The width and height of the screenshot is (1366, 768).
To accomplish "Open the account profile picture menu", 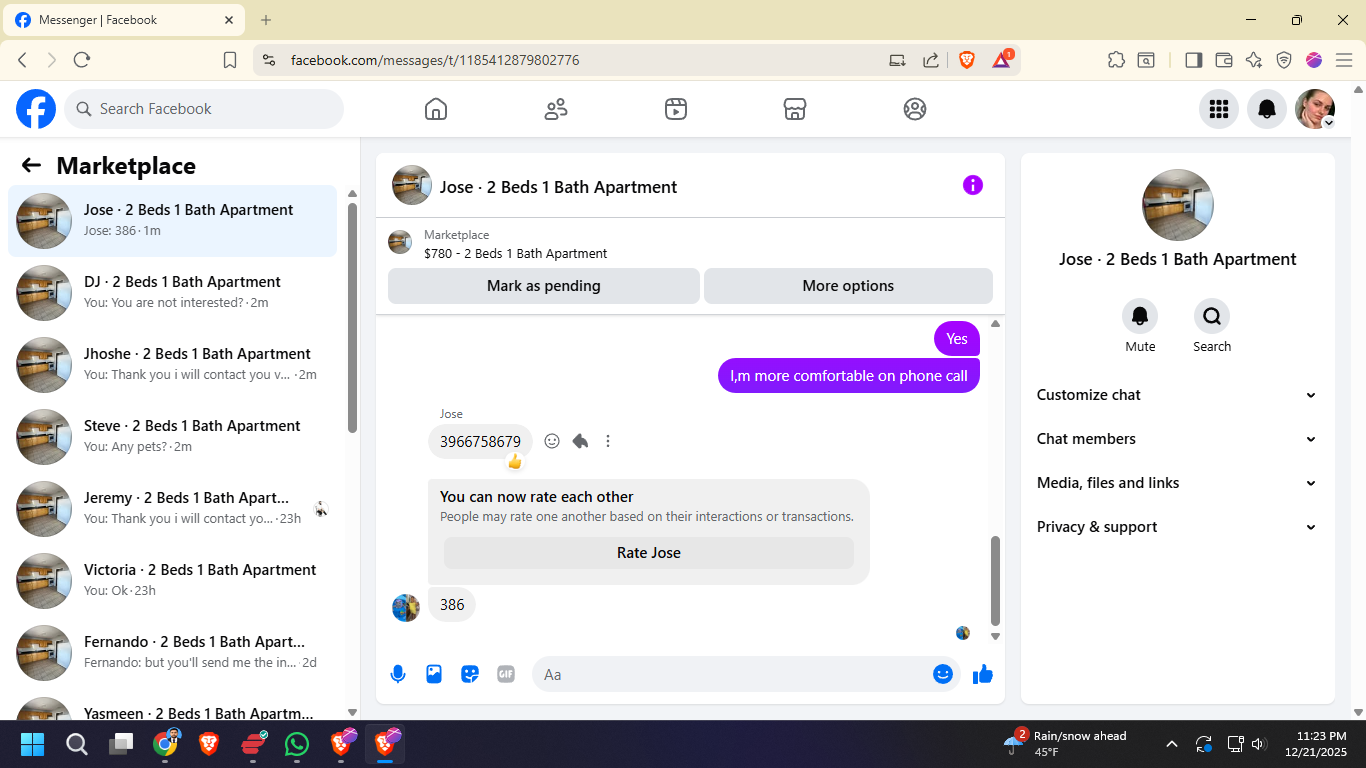I will (1315, 109).
